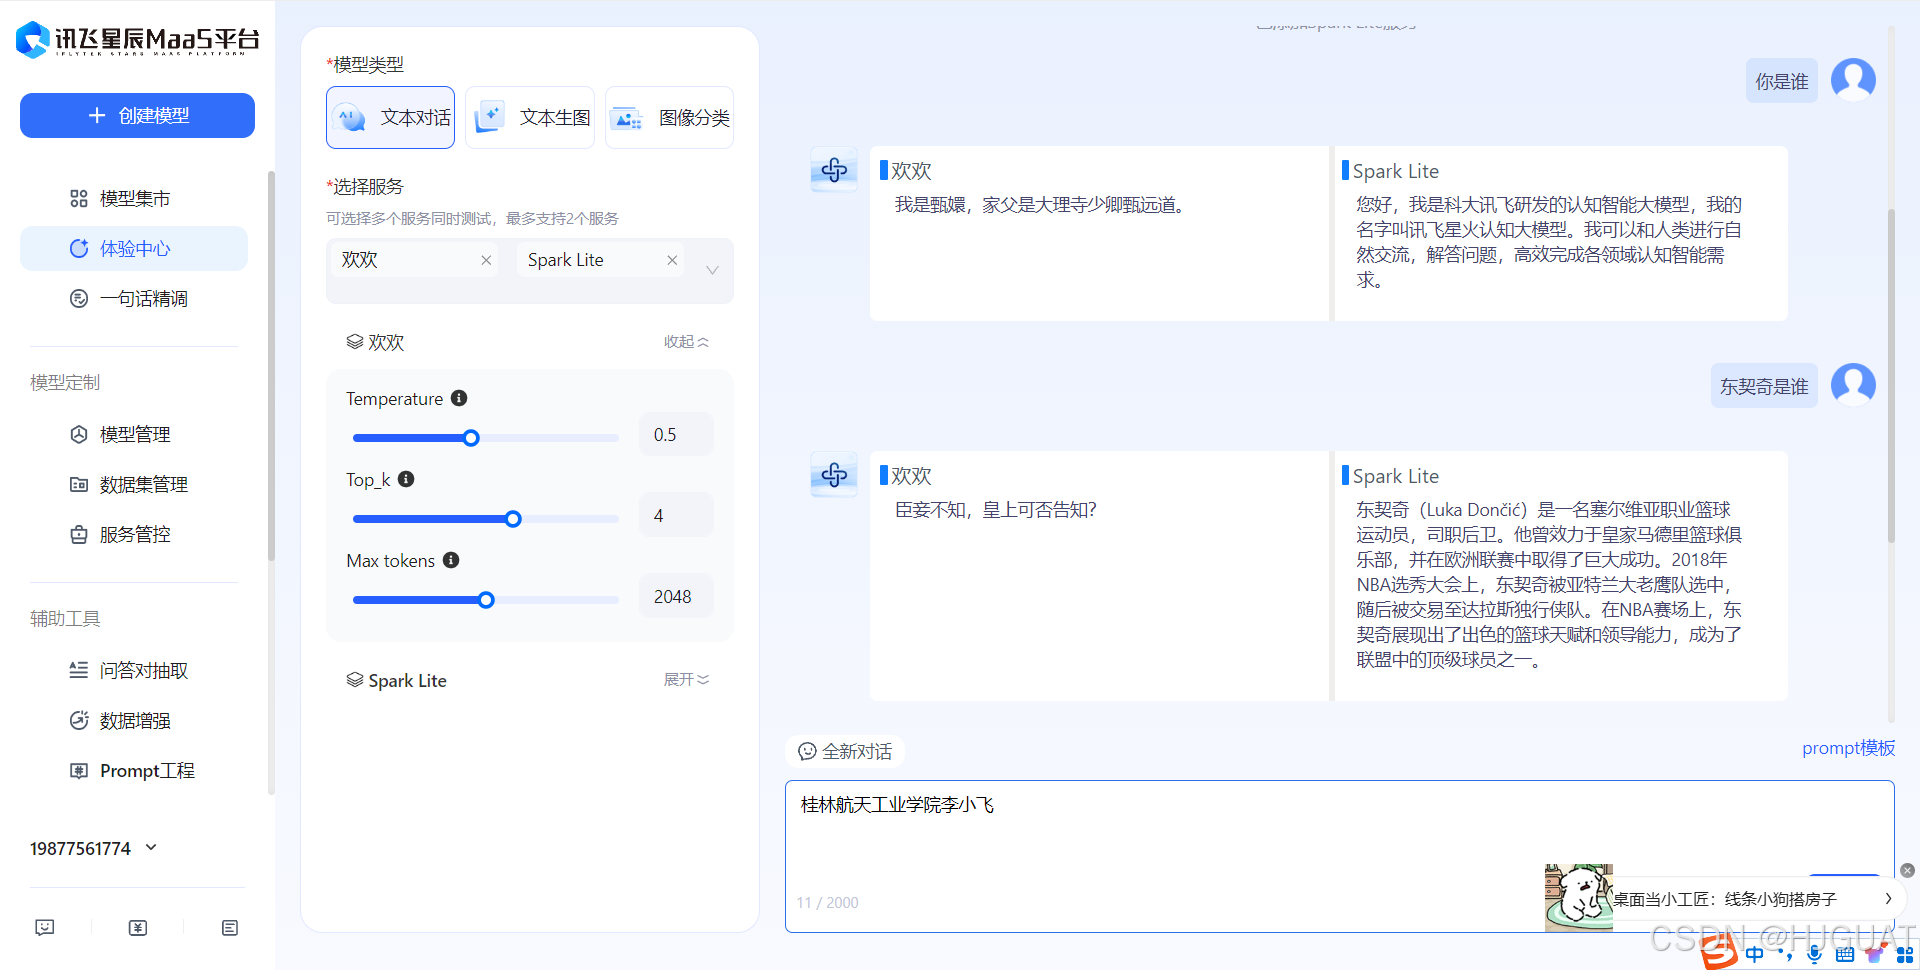This screenshot has height=970, width=1920.
Task: Expand the account 19877561774 dropdown
Action: (x=151, y=847)
